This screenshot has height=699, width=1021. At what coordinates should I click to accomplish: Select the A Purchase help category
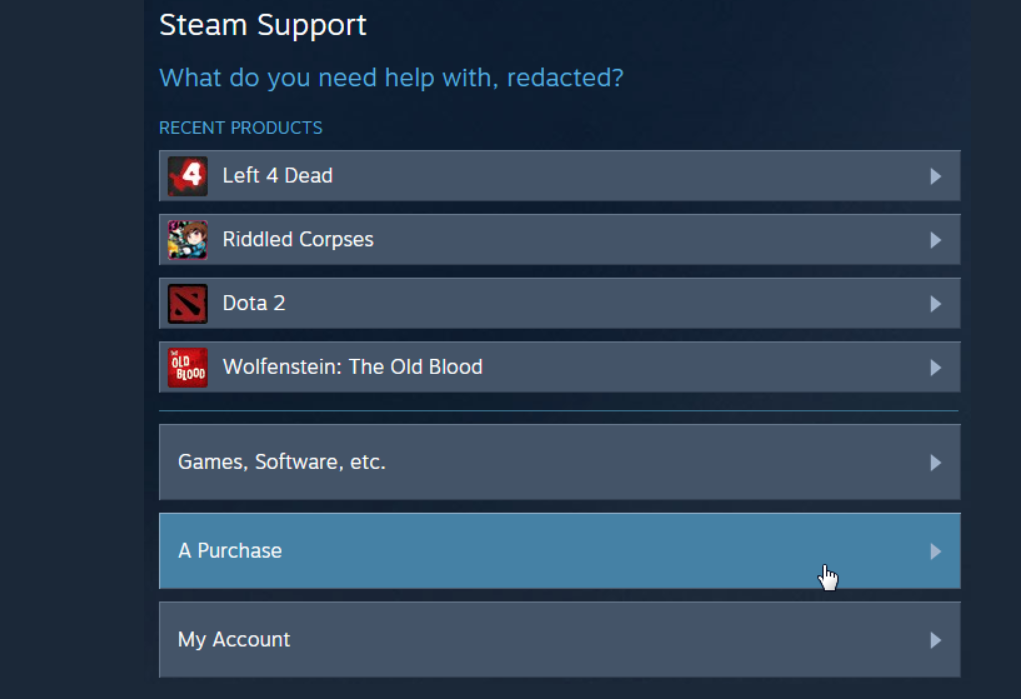coord(559,550)
